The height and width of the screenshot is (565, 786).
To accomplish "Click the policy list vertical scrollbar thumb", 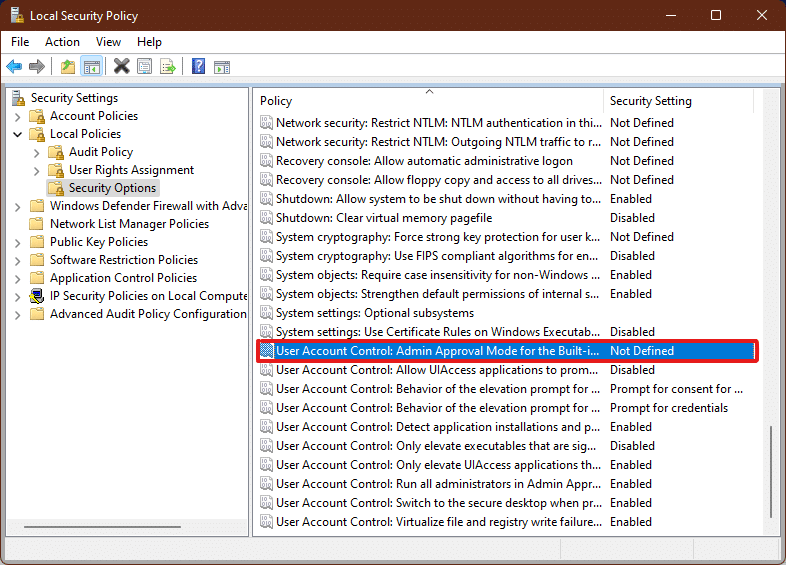I will [x=771, y=472].
